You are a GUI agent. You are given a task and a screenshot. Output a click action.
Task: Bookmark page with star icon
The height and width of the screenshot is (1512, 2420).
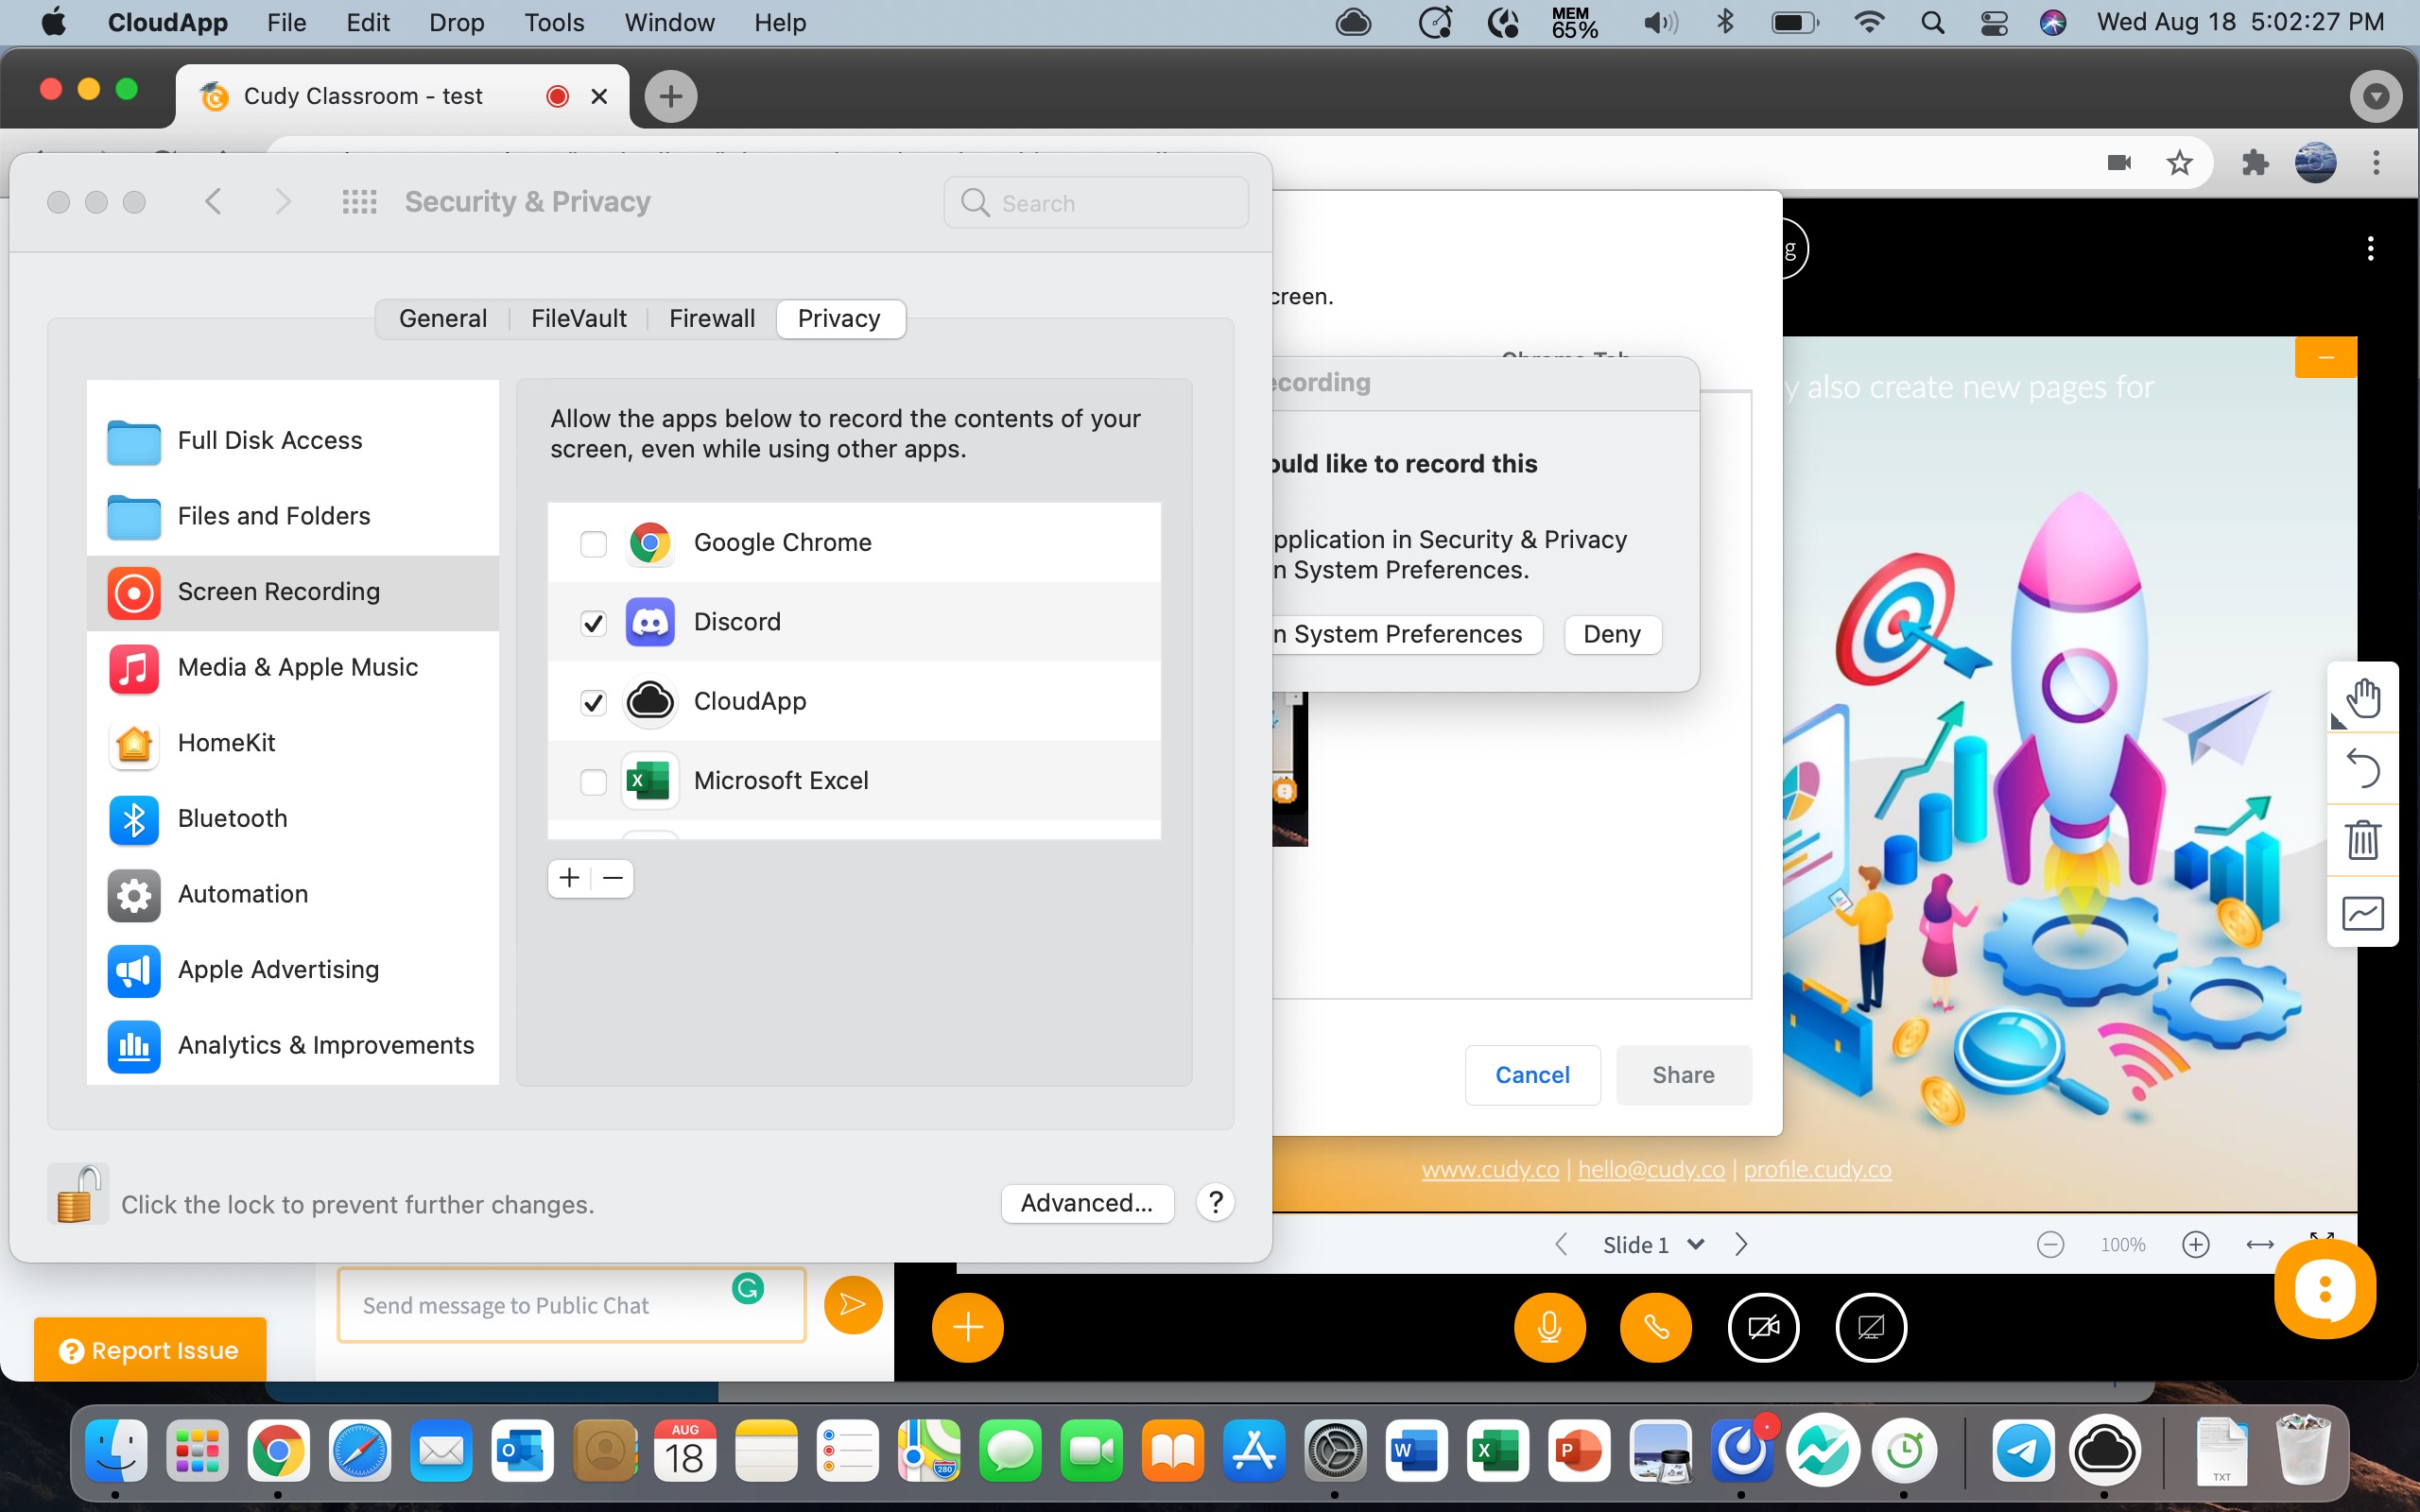2179,162
